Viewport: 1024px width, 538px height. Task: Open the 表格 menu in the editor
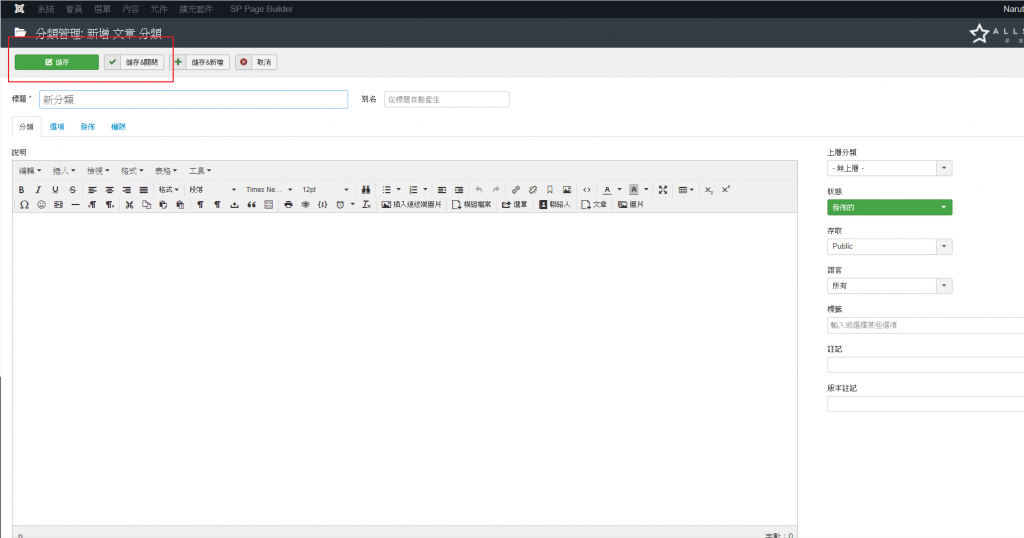point(167,170)
